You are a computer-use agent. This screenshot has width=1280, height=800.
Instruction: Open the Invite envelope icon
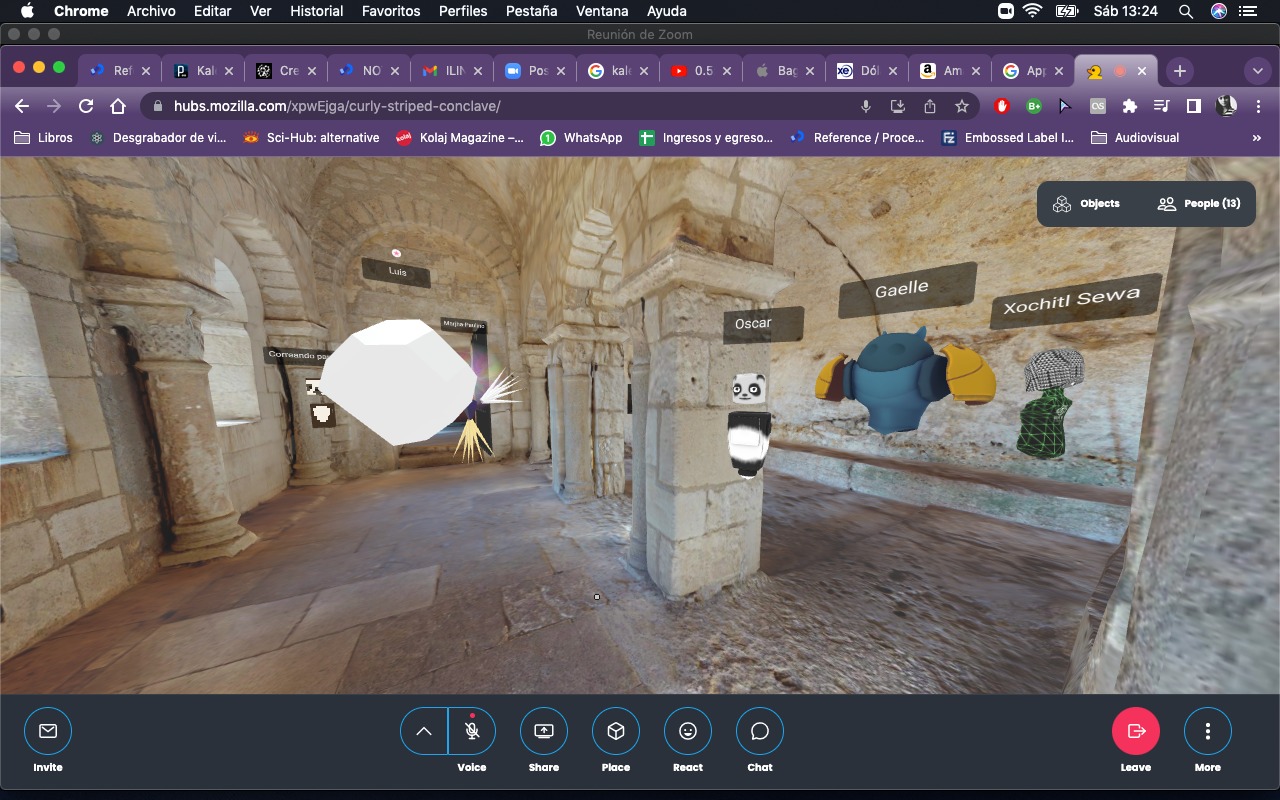47,731
